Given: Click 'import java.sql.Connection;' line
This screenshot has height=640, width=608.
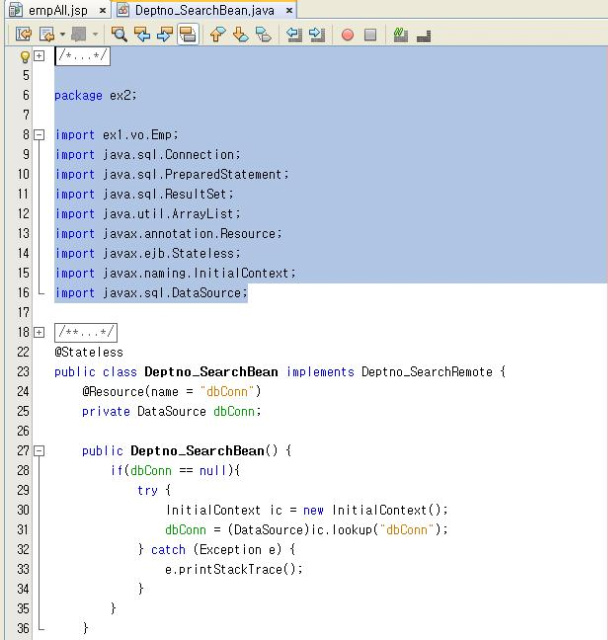Looking at the screenshot, I should [148, 154].
